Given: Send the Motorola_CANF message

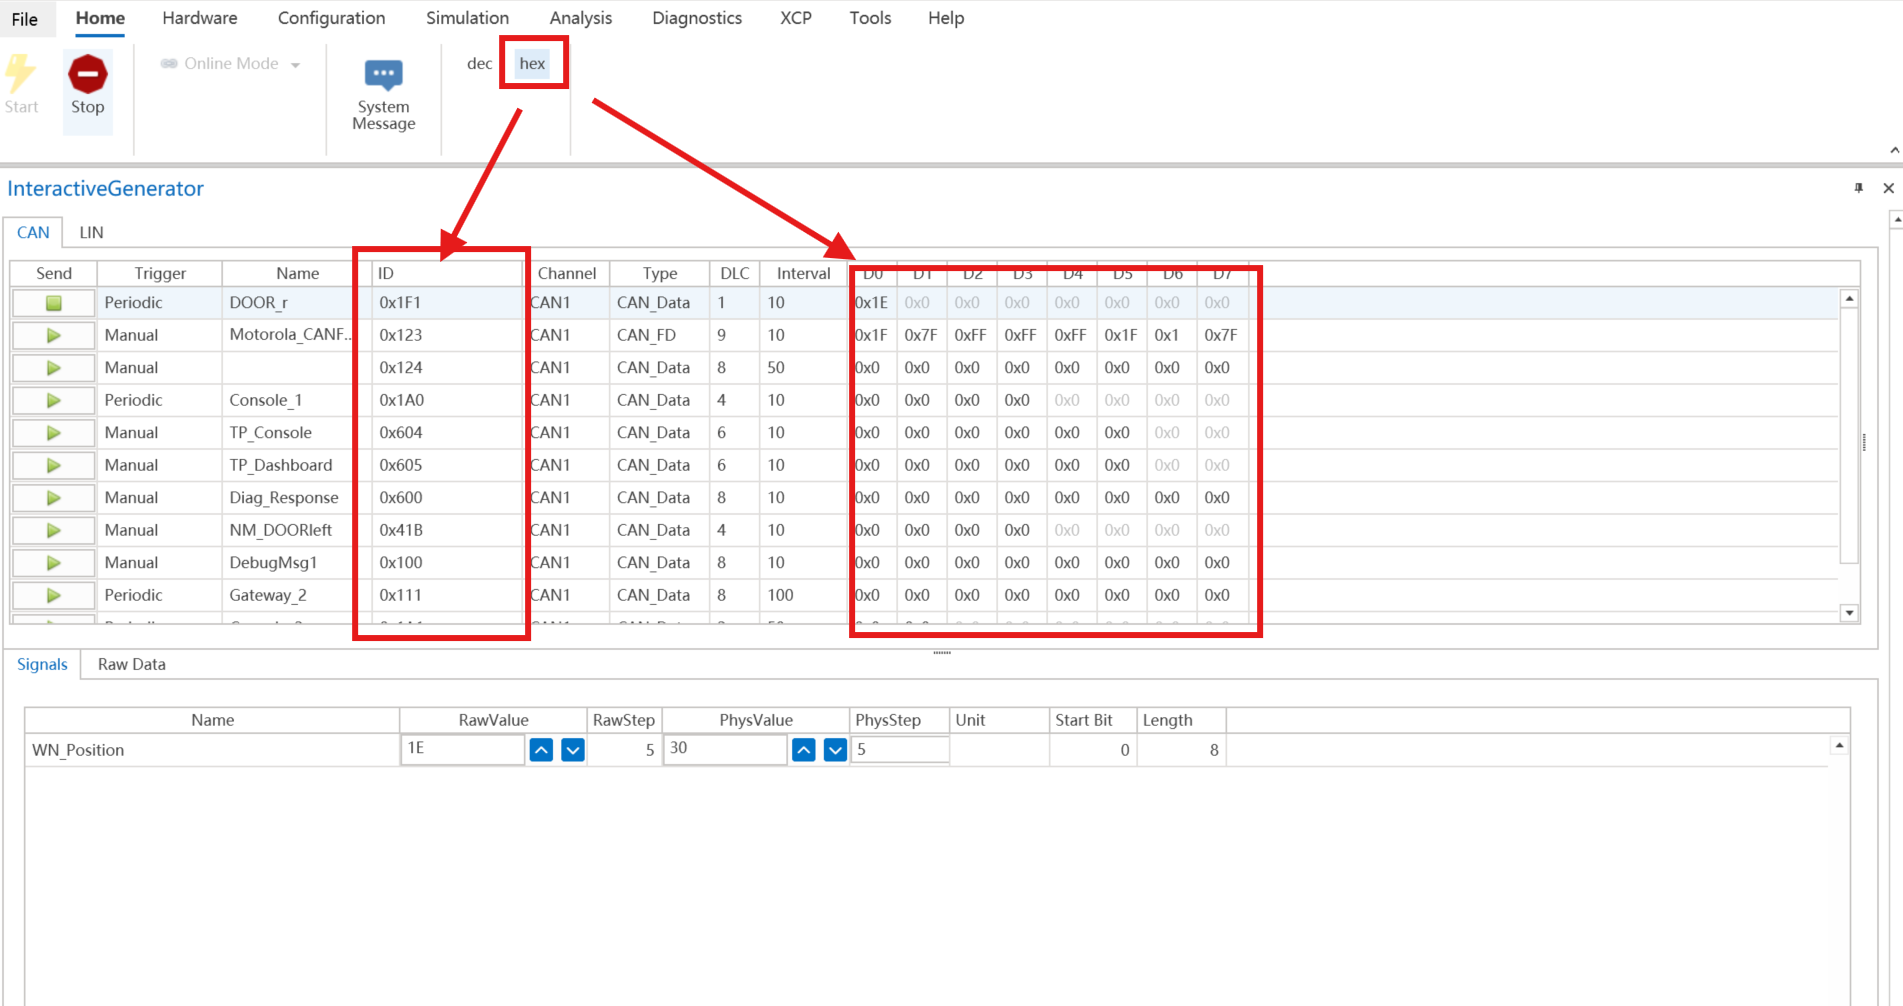Looking at the screenshot, I should 54,336.
